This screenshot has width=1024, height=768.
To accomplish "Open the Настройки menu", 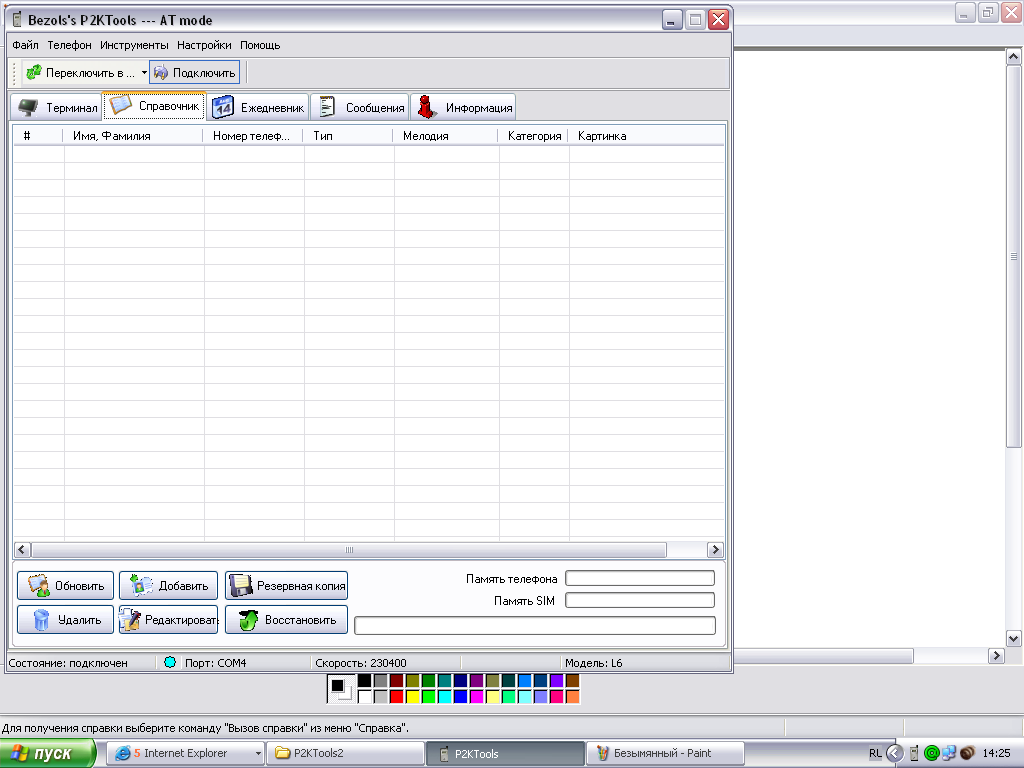I will 204,45.
